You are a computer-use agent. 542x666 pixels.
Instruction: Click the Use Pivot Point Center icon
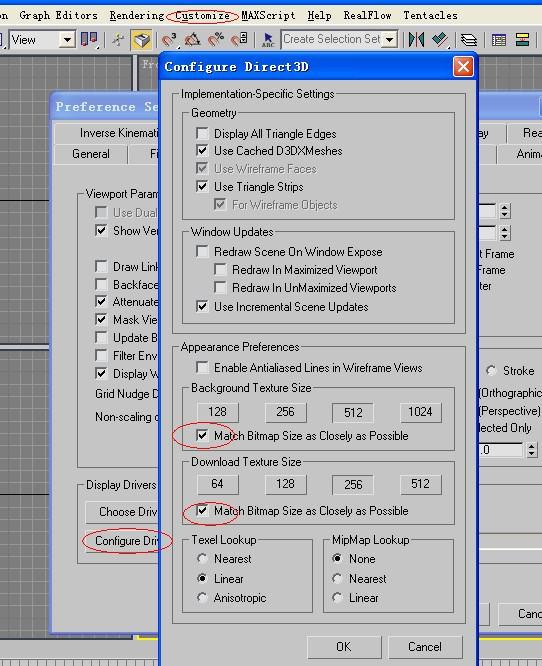point(89,40)
